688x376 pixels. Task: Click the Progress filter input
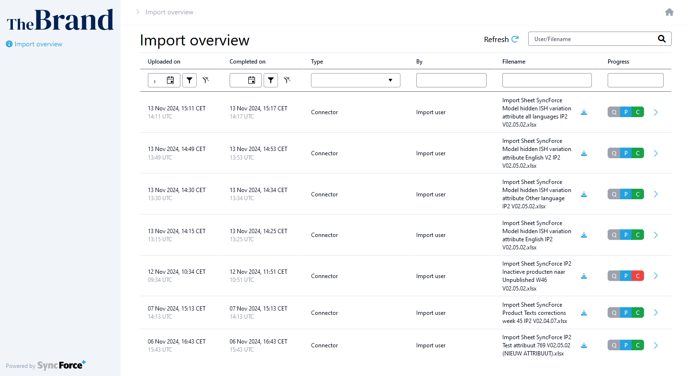[x=635, y=80]
